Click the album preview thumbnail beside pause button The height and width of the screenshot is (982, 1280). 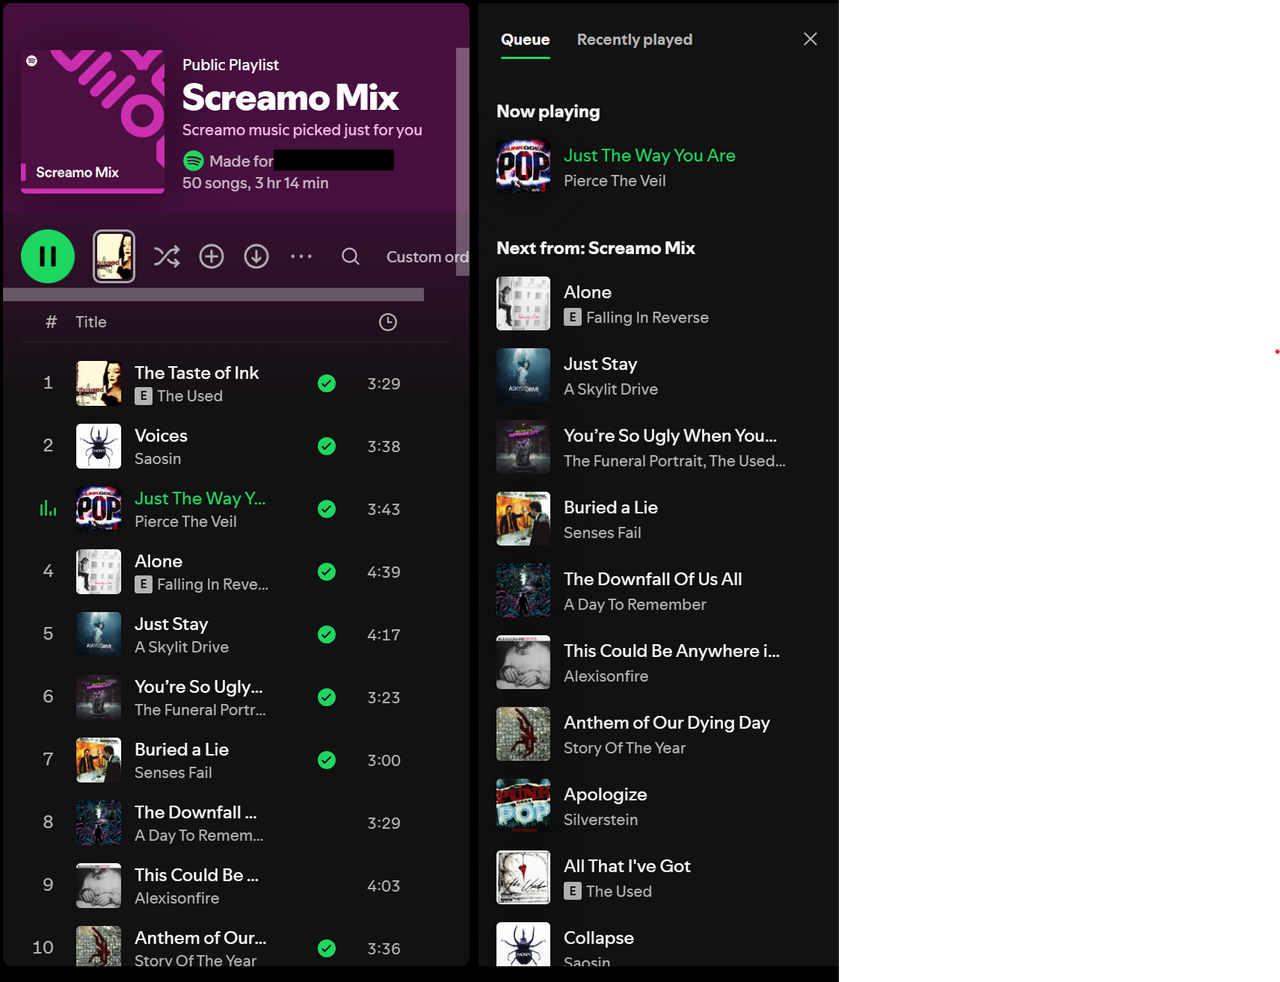[x=114, y=257]
